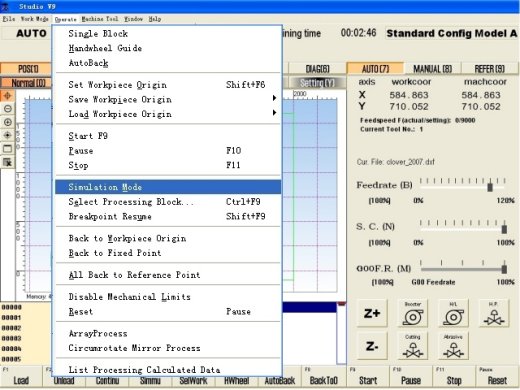Toggle the Abrasive valve icon button
The height and width of the screenshot is (390, 520).
pos(453,346)
